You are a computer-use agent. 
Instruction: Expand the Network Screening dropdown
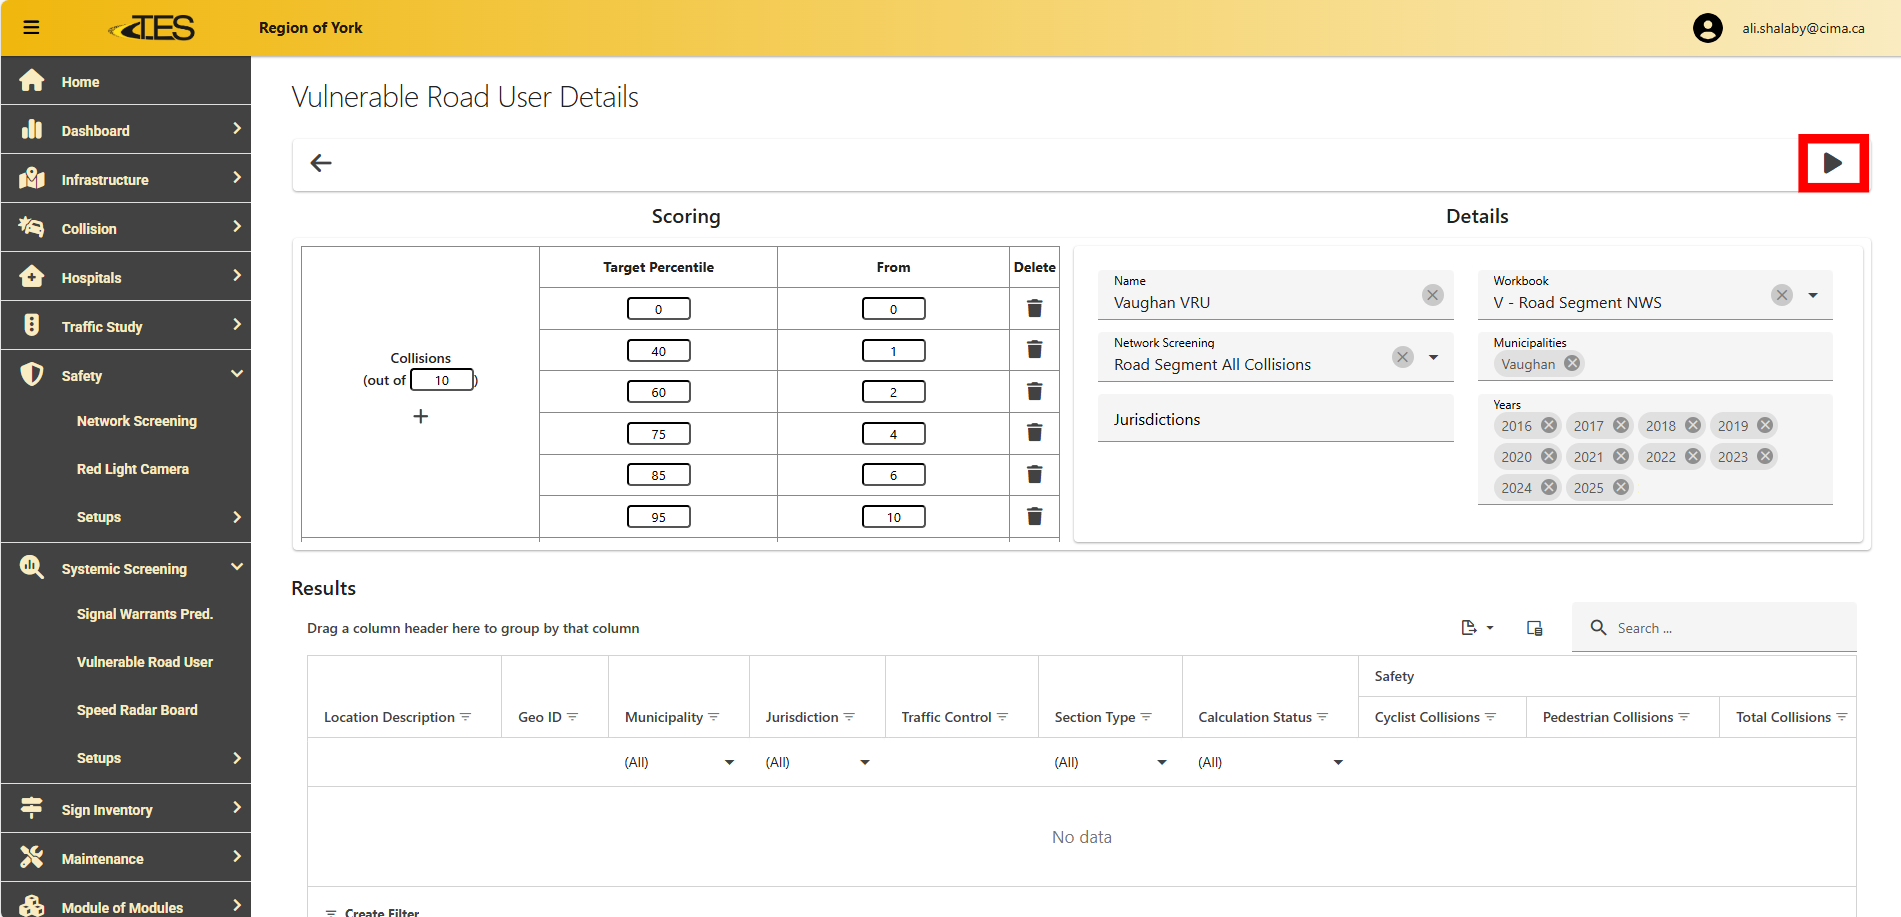pyautogui.click(x=1433, y=357)
